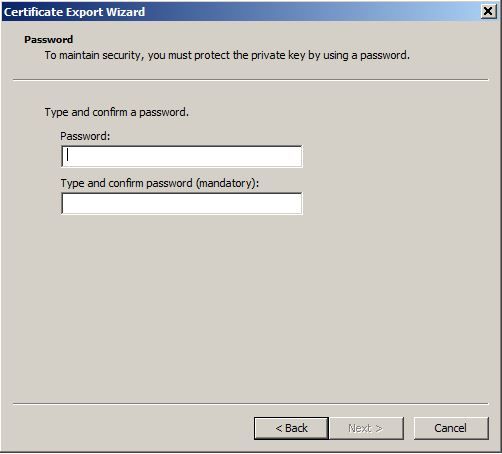Click the 'To maintain security' description text
Viewport: 502px width, 454px height.
pyautogui.click(x=227, y=55)
